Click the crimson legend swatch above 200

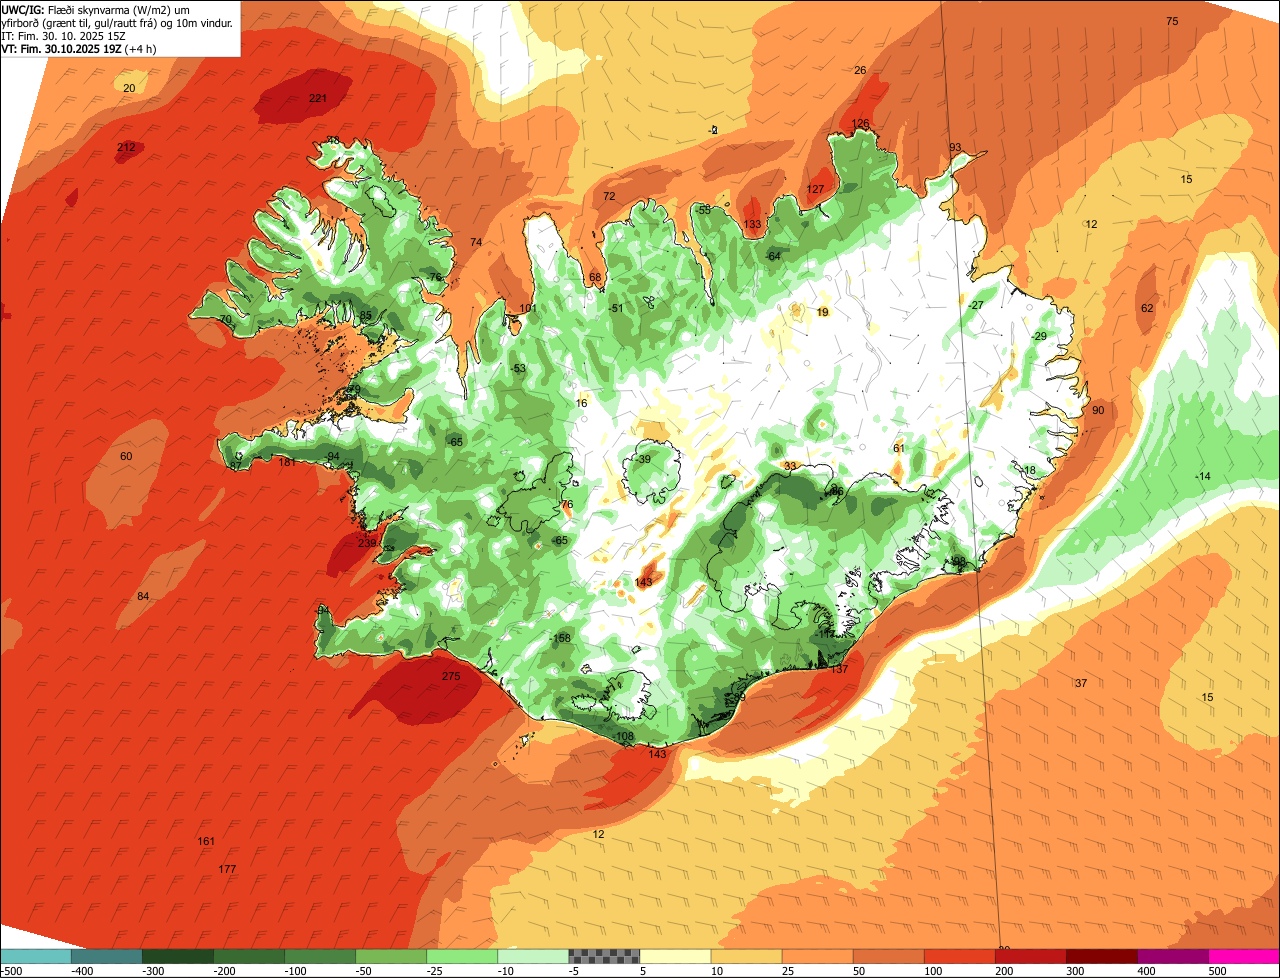tap(1031, 956)
